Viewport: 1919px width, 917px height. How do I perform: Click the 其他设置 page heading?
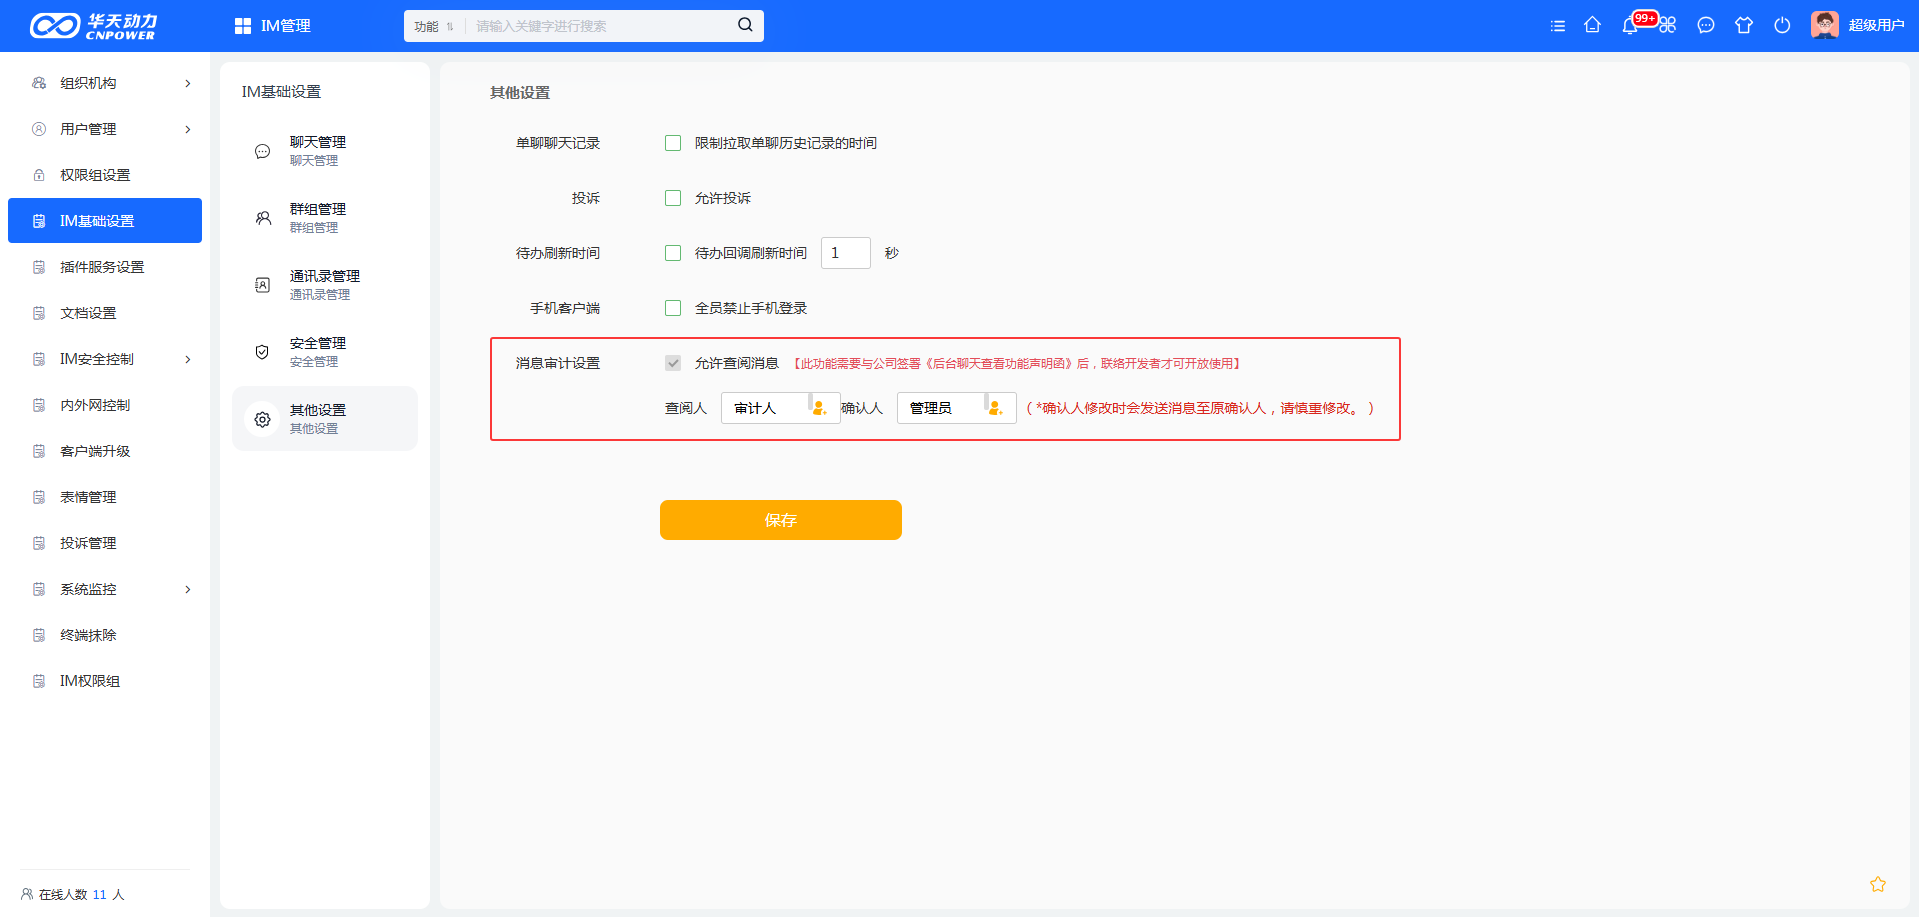point(520,92)
